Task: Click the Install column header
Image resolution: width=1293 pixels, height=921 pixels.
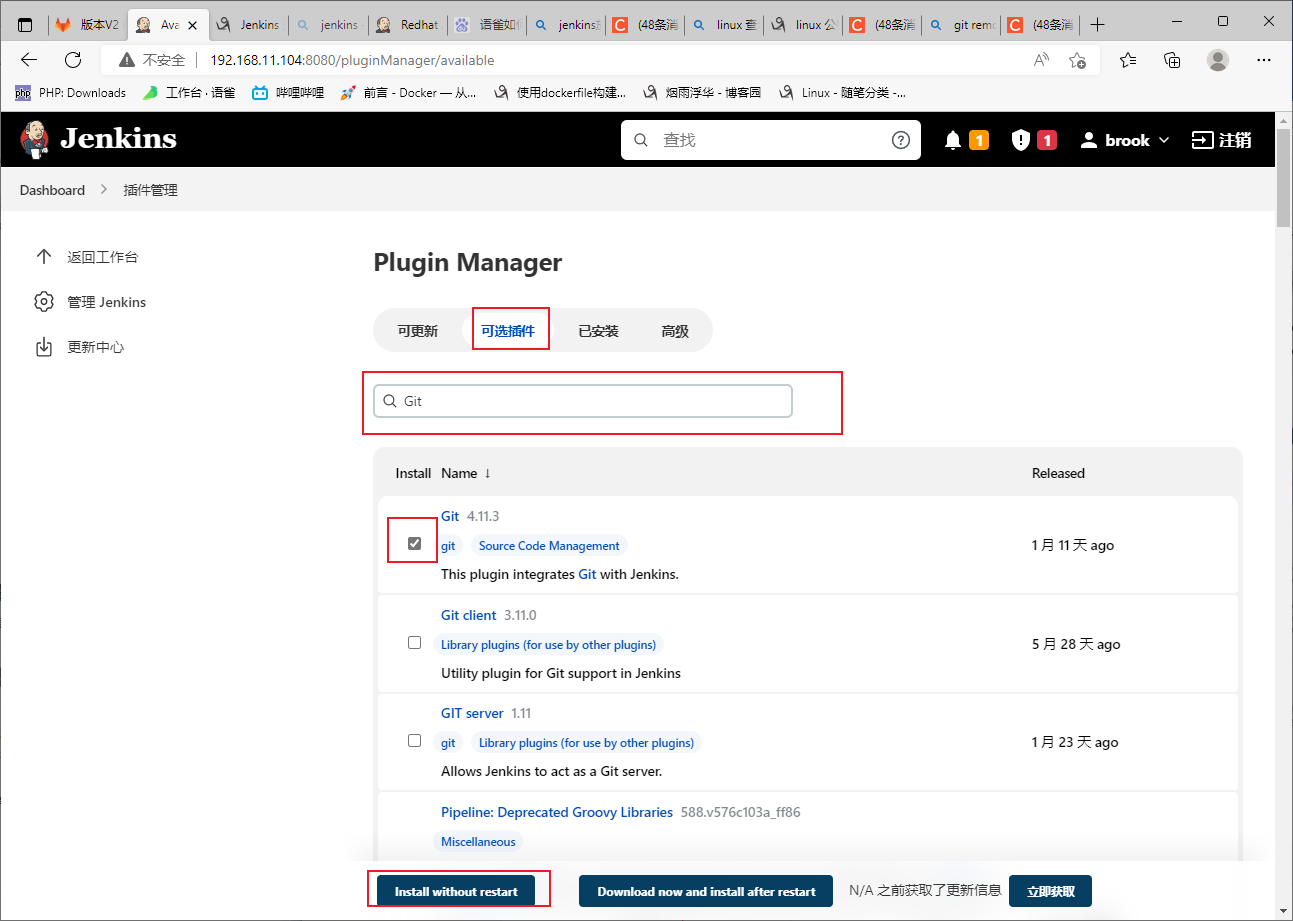Action: (413, 473)
